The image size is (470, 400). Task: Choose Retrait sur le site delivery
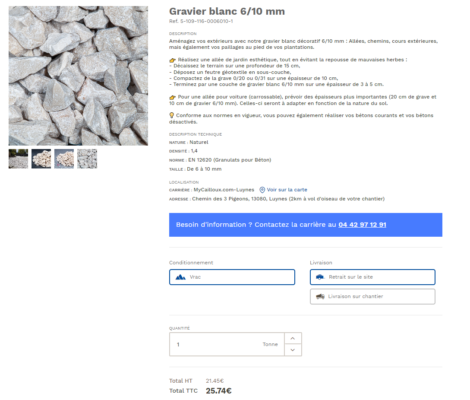point(373,277)
